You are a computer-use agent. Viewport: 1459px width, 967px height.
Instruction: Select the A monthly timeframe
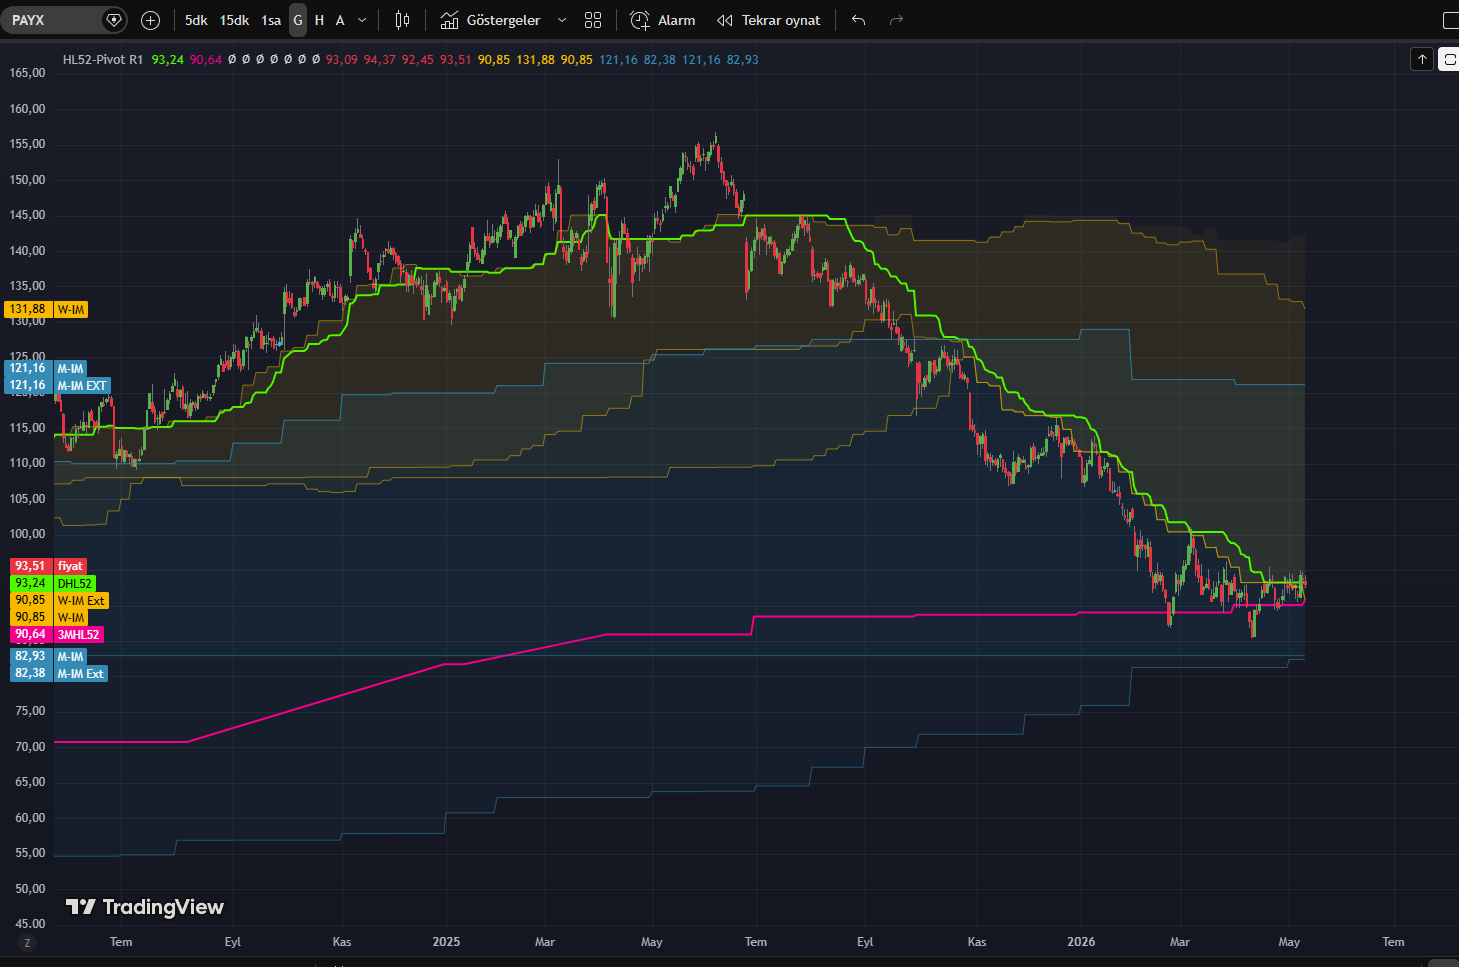(x=340, y=20)
